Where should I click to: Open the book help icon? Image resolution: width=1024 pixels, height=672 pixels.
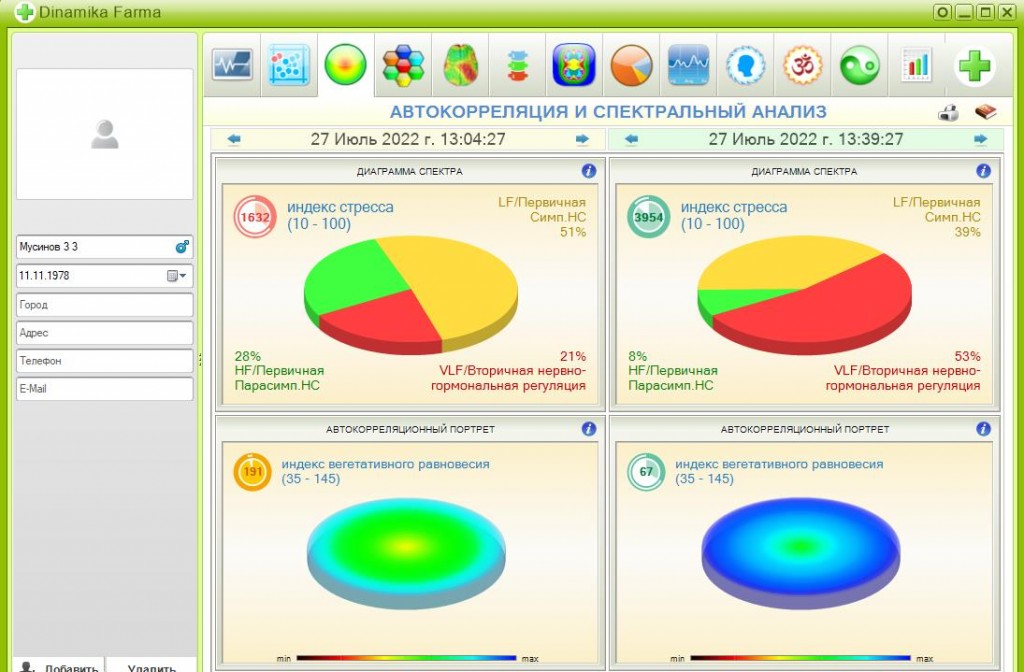pyautogui.click(x=985, y=112)
